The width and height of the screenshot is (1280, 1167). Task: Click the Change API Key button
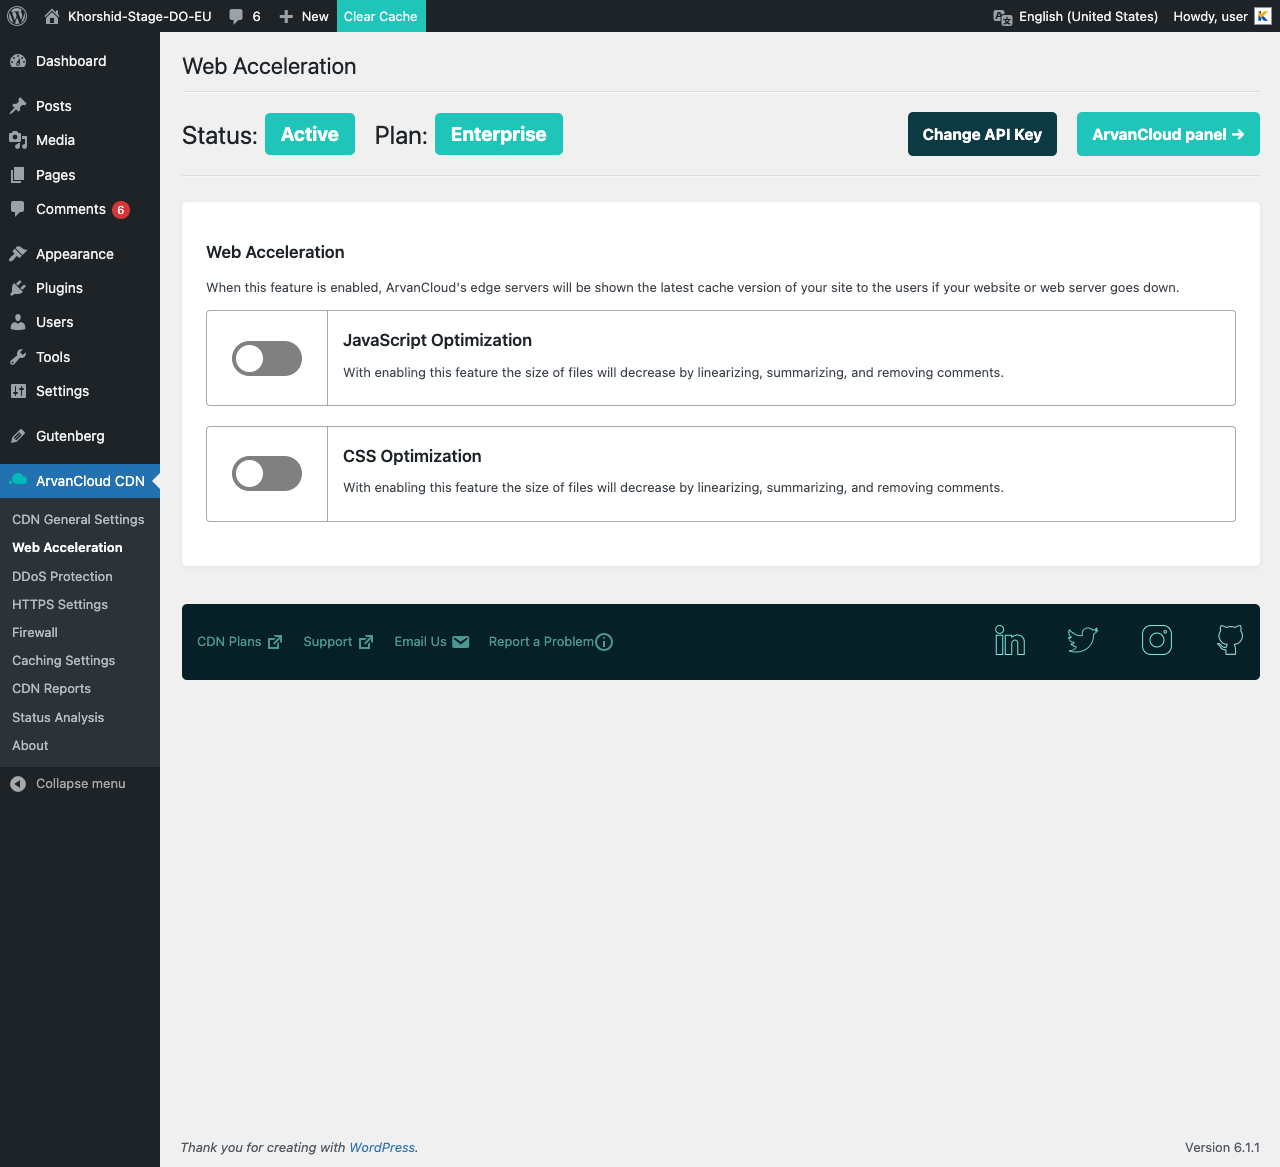tap(982, 134)
